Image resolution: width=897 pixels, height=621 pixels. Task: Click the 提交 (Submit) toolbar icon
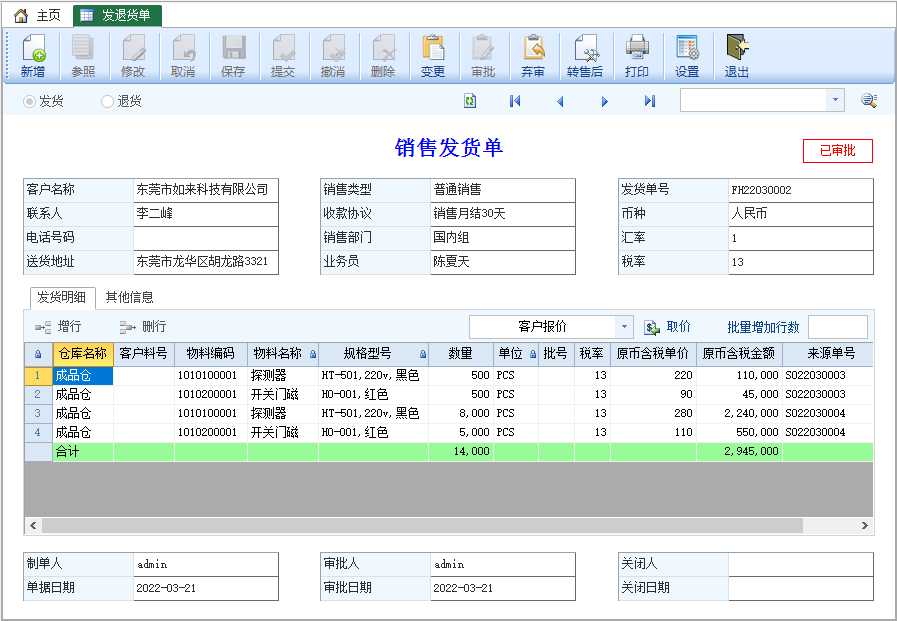(283, 55)
